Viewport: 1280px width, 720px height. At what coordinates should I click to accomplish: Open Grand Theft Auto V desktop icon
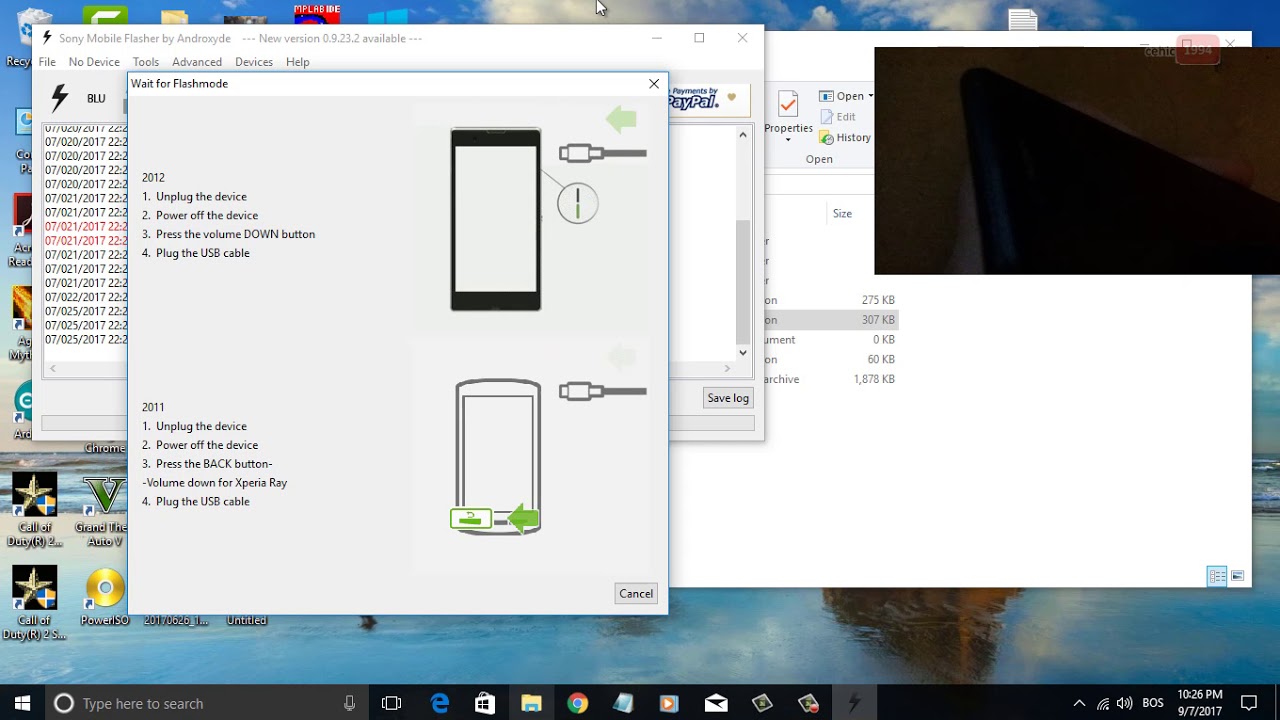click(104, 512)
